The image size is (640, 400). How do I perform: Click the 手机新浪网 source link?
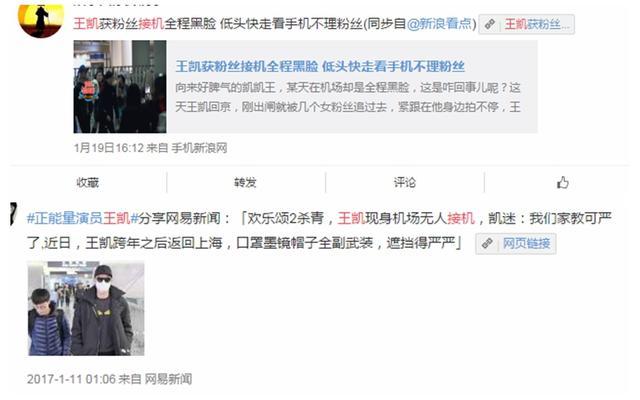coord(199,148)
